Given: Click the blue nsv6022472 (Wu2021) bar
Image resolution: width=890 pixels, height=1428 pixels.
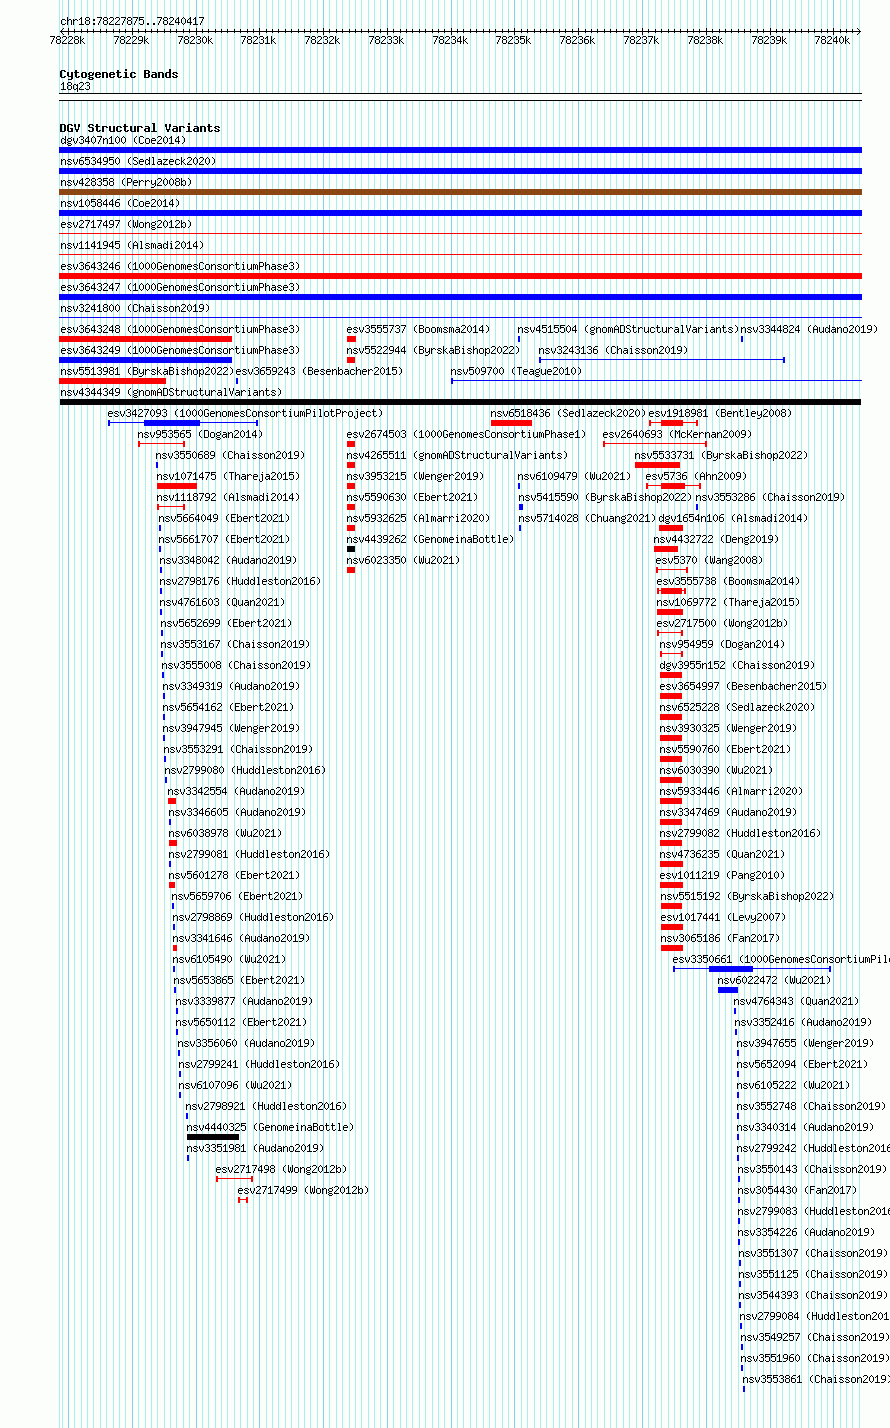Looking at the screenshot, I should point(728,990).
